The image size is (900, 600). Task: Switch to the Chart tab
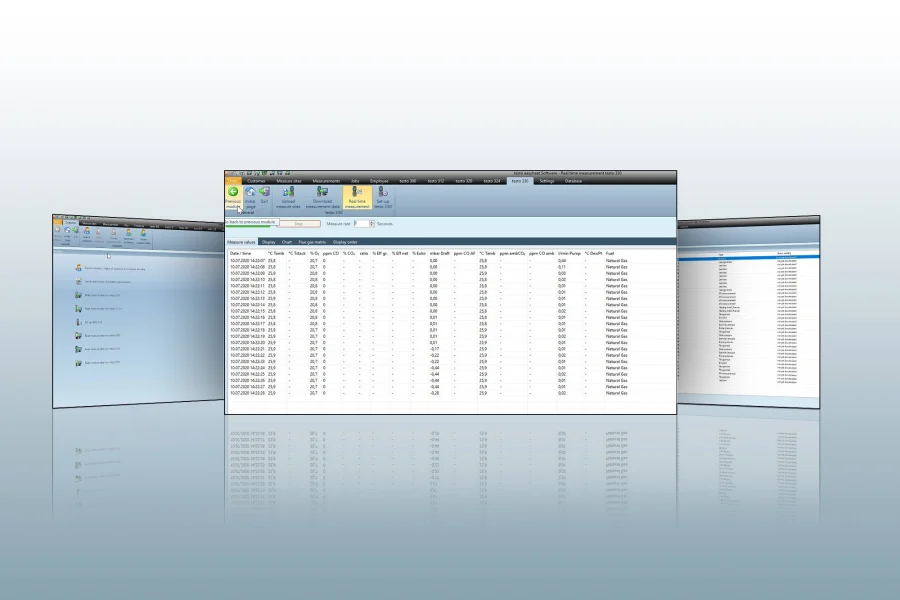(x=287, y=242)
